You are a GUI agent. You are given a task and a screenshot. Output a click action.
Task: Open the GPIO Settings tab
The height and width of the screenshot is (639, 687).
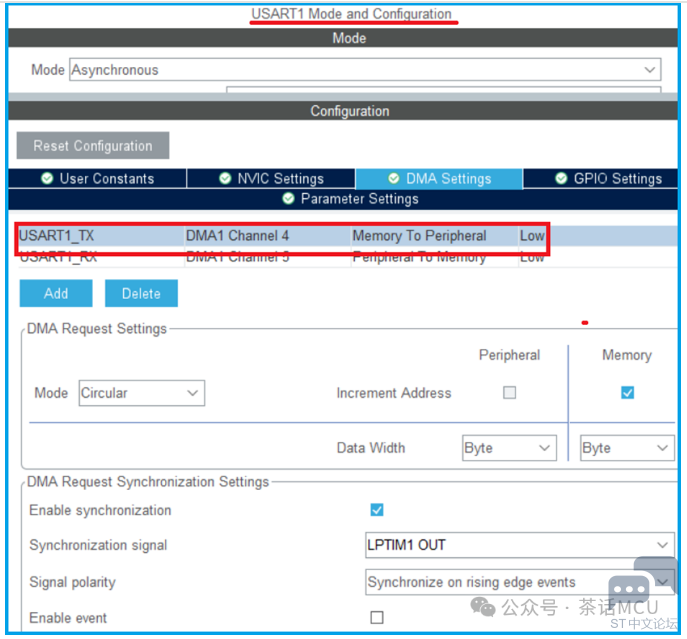pyautogui.click(x=600, y=178)
